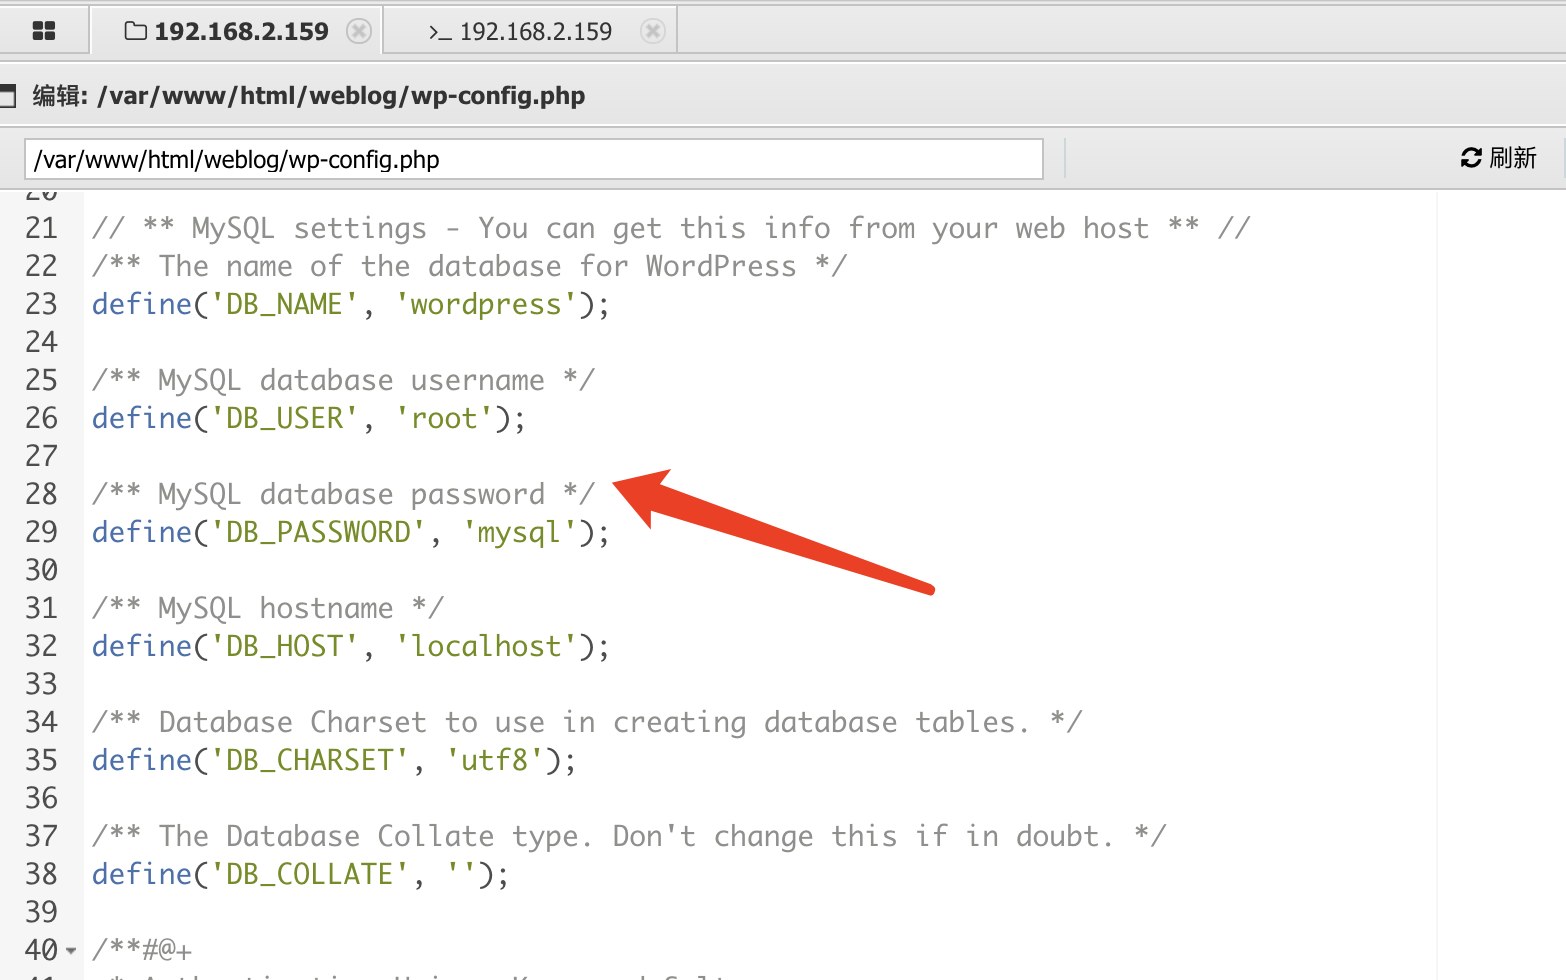
Task: Click the 'wordpress' database name value
Action: click(x=486, y=304)
